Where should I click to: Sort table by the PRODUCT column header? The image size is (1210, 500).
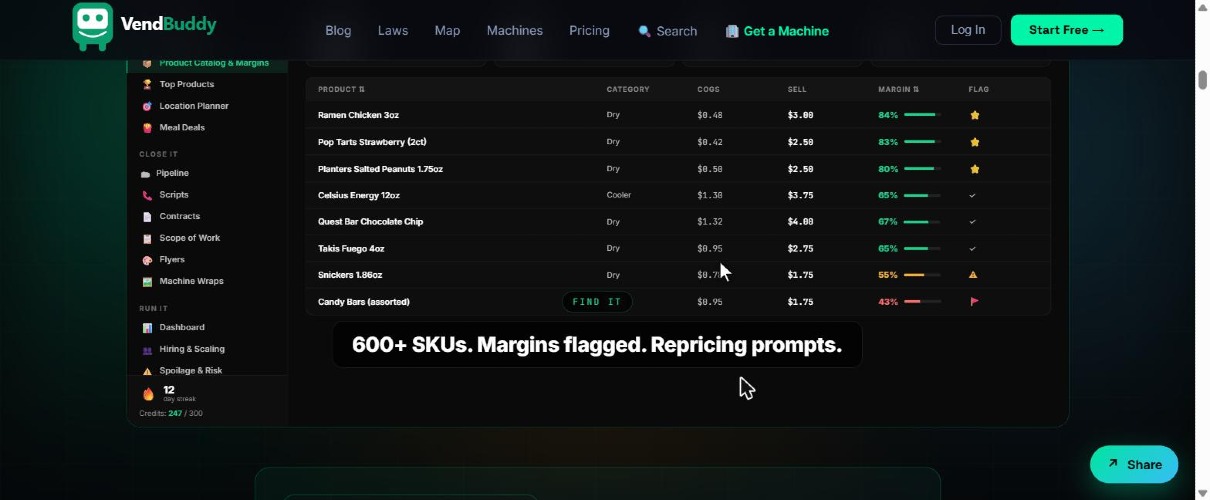tap(342, 90)
